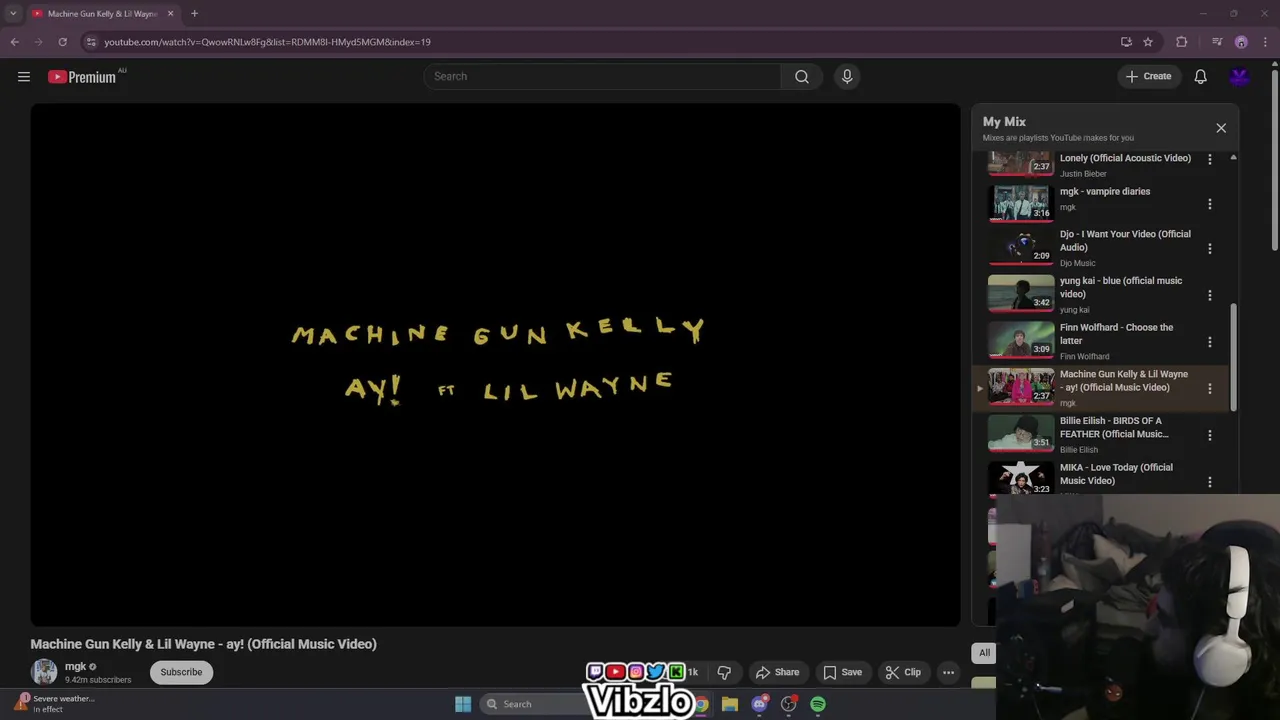Select the All filter chip
Screen dimensions: 1280x720
pyautogui.click(x=984, y=653)
